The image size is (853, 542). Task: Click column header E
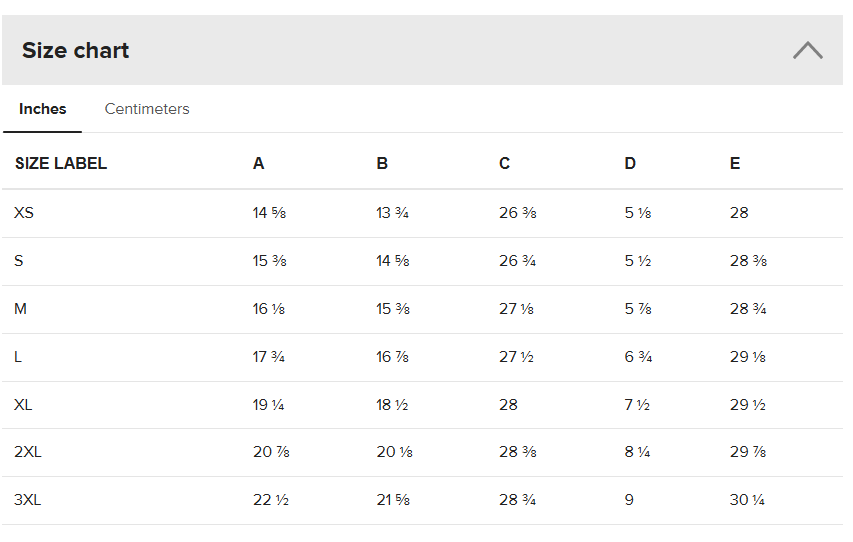735,163
